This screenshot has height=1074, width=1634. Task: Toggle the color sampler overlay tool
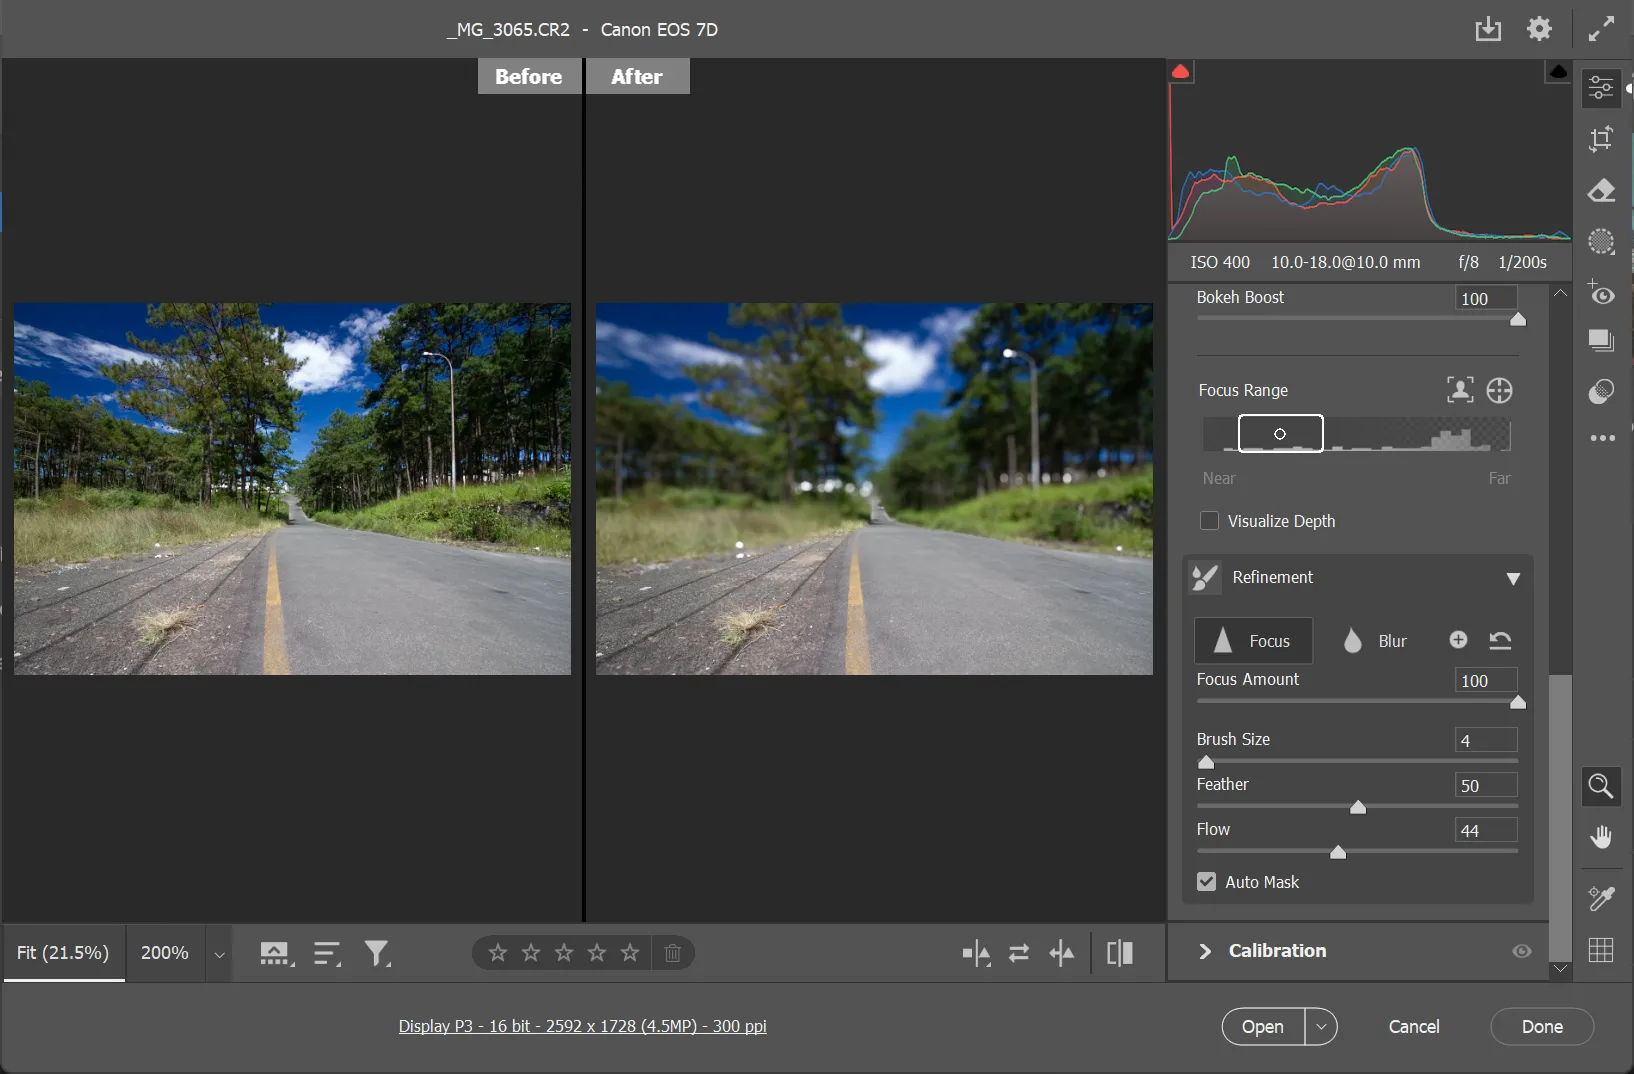coord(1602,898)
